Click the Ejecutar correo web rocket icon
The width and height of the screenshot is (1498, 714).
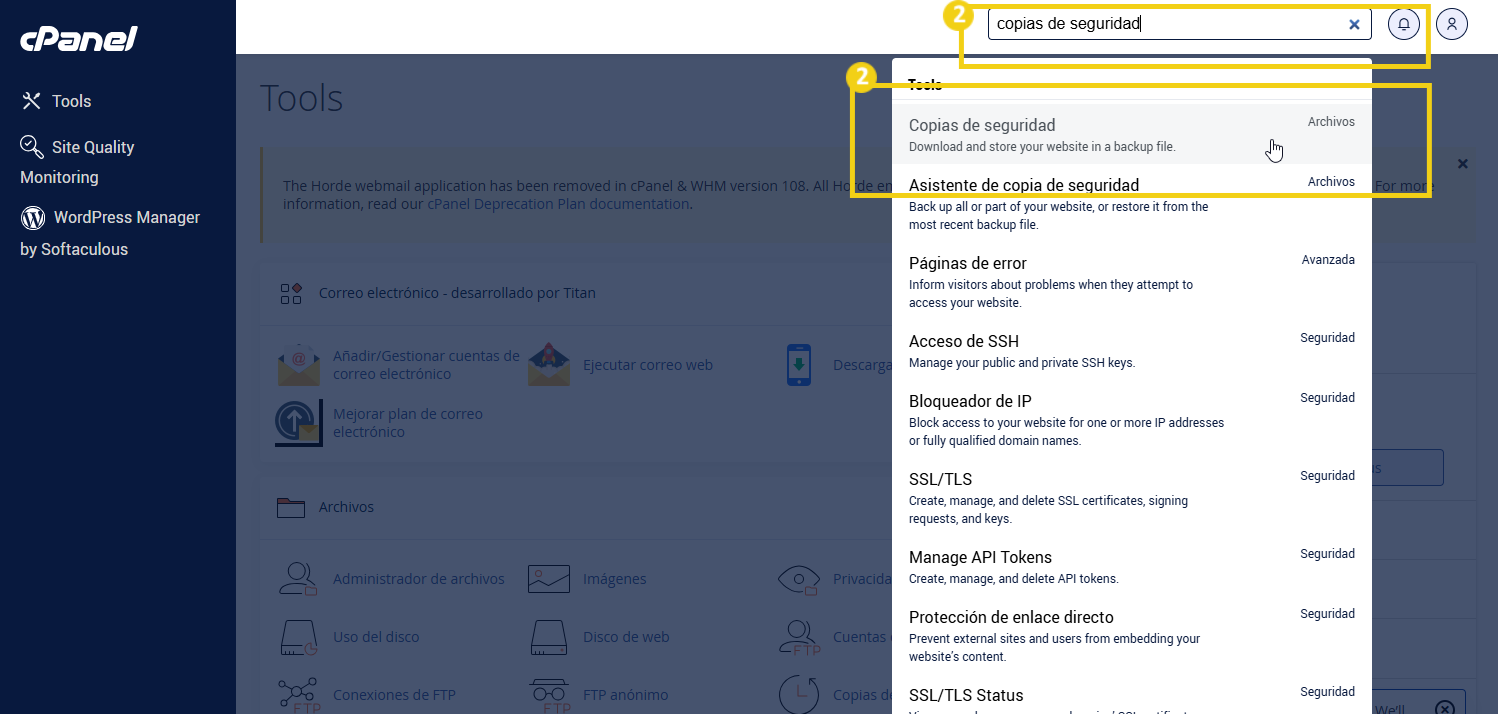pos(549,365)
